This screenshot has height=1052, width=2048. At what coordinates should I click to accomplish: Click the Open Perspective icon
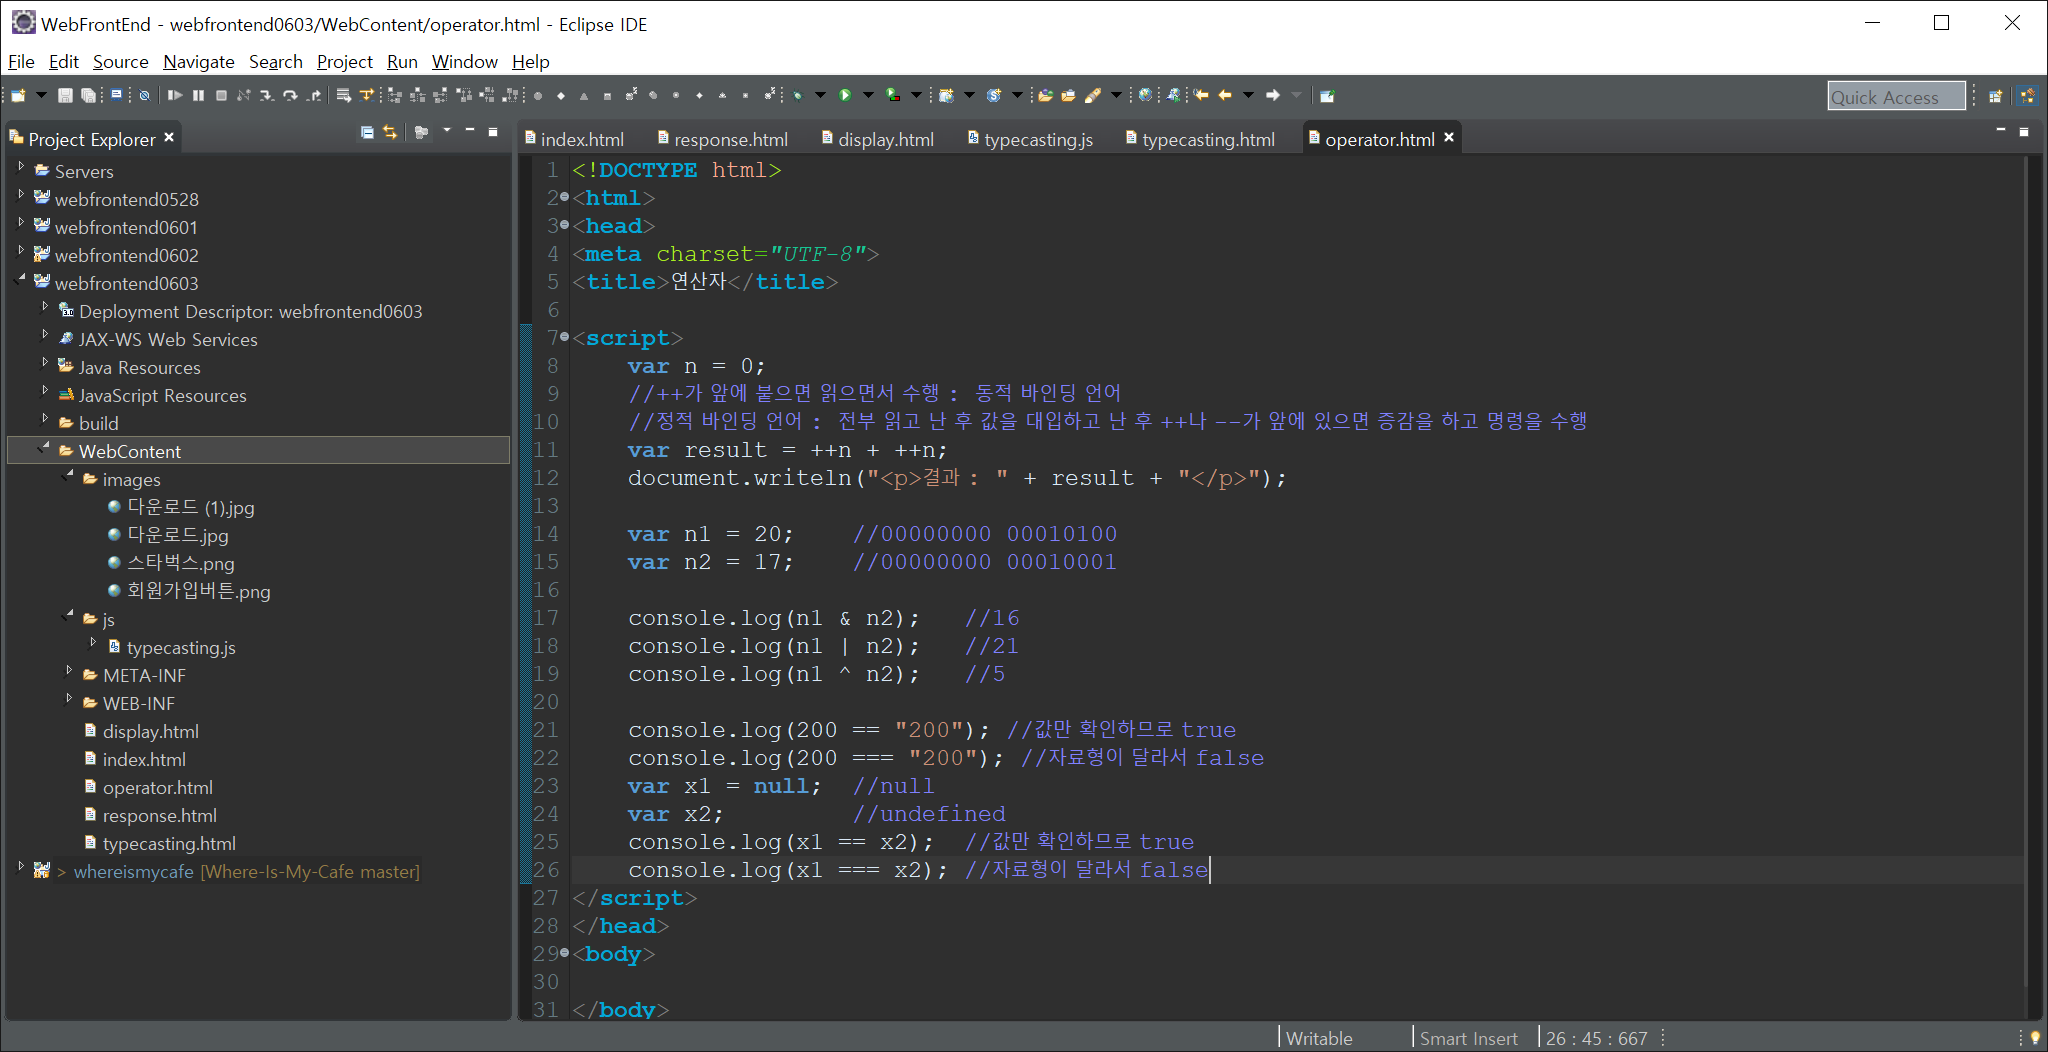click(1995, 96)
